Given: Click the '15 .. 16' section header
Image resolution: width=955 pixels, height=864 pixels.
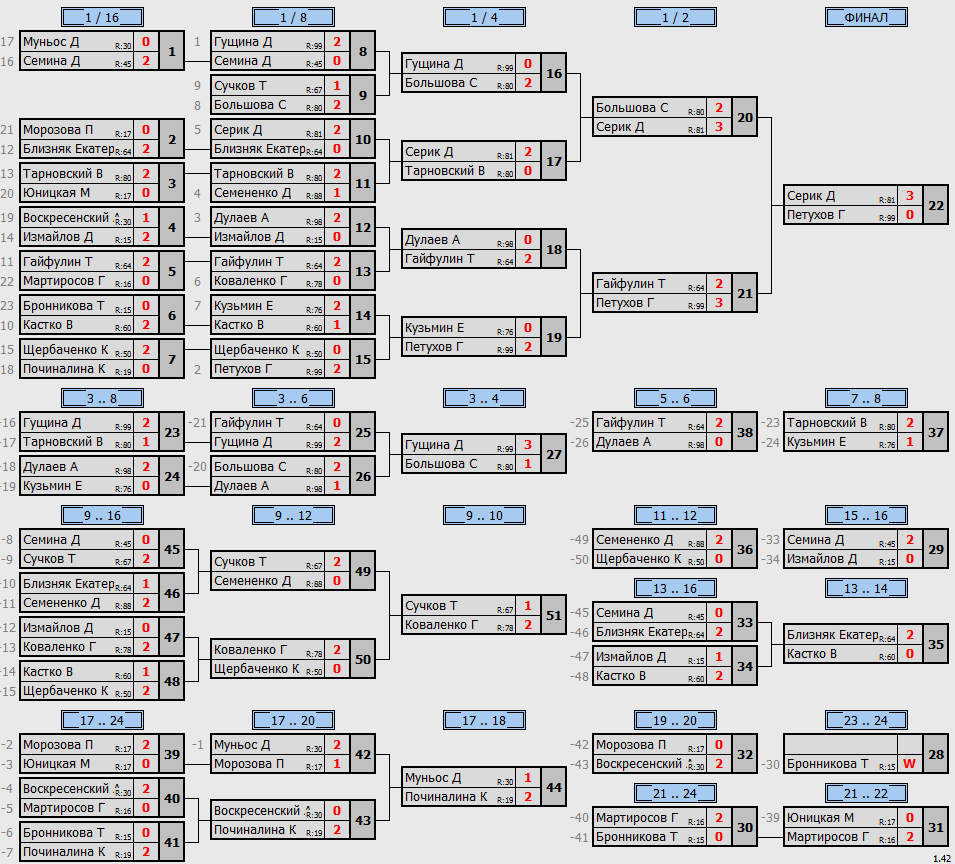Looking at the screenshot, I should click(866, 515).
